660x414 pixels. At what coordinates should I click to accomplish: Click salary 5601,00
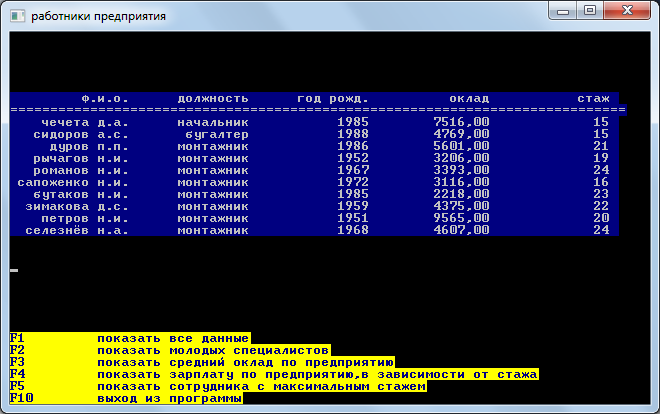pyautogui.click(x=461, y=146)
